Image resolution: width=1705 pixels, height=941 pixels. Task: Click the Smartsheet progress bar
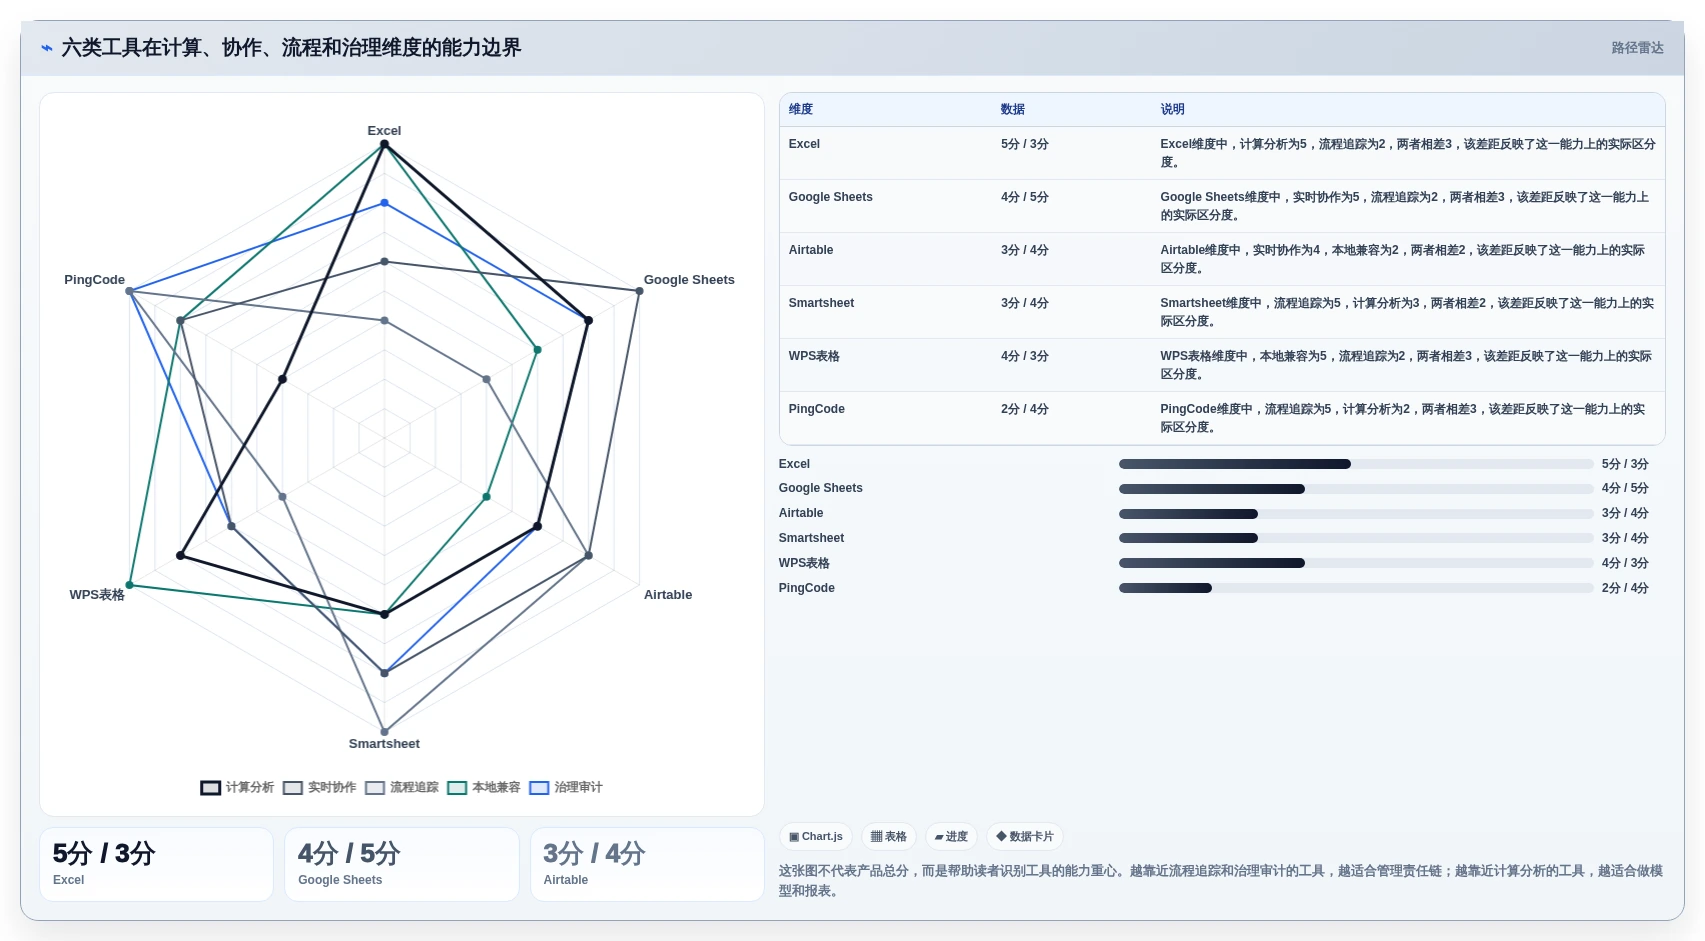pos(1356,538)
